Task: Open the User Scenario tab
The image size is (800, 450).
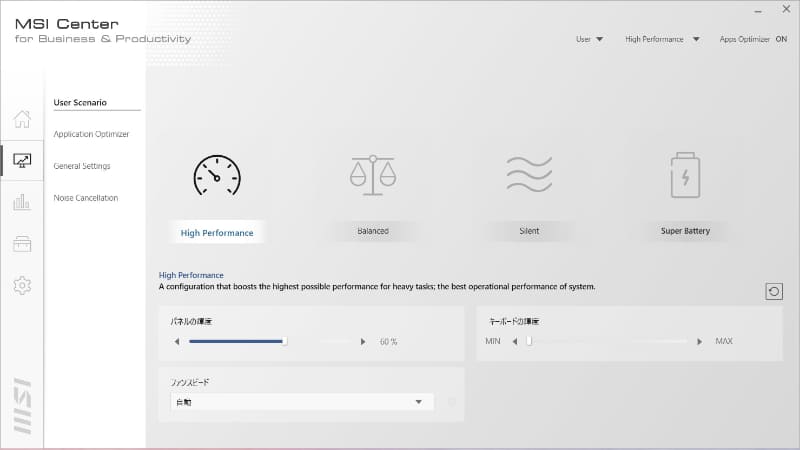Action: point(80,103)
